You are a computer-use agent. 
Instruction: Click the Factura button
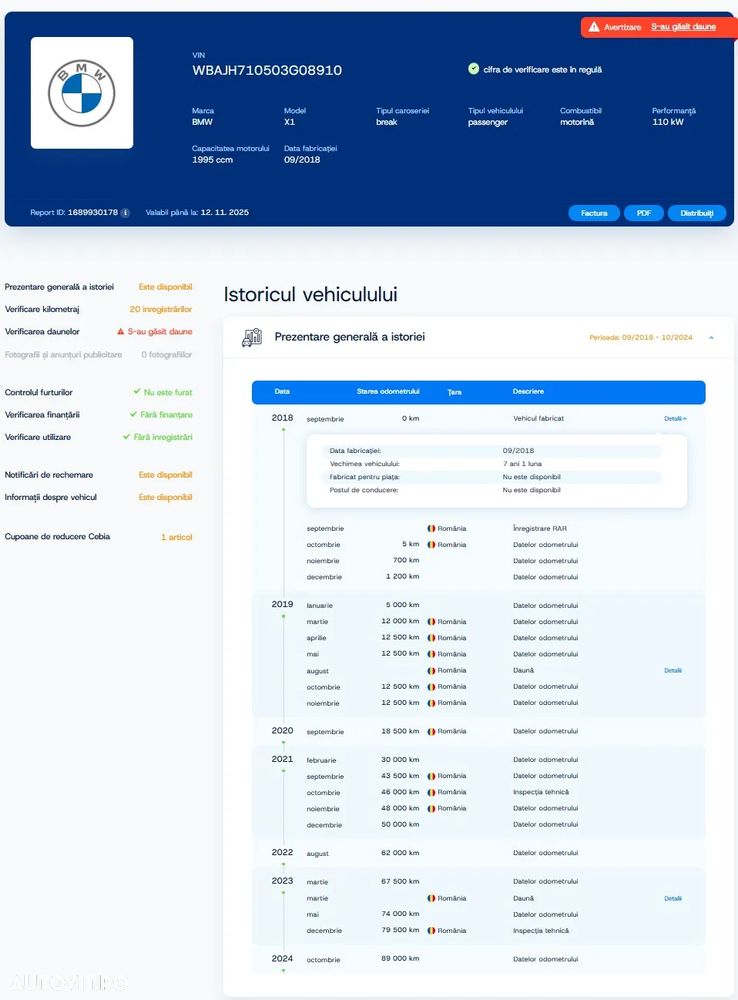(594, 213)
